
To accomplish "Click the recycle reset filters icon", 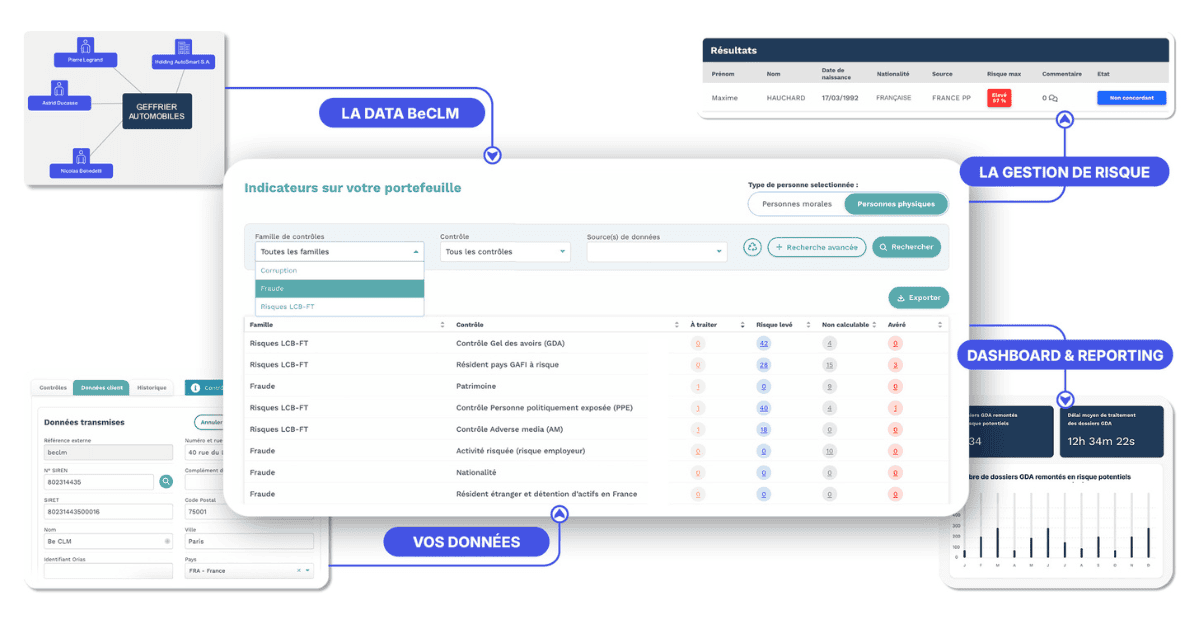I will pyautogui.click(x=752, y=247).
